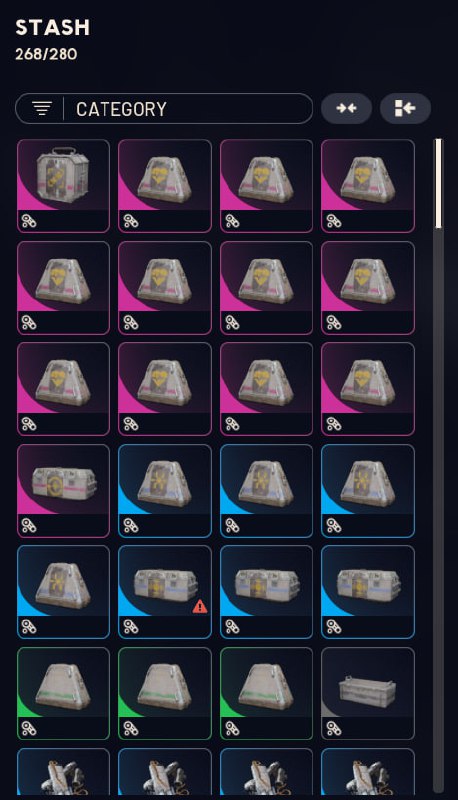Click the red warning triangle on blue crate
This screenshot has width=458, height=800.
tap(200, 606)
